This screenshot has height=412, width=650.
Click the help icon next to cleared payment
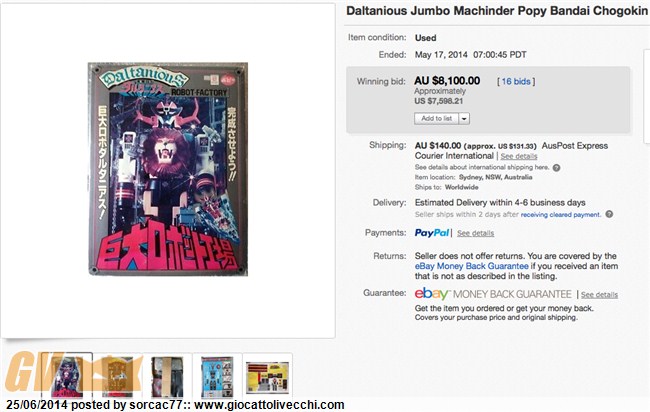coord(609,214)
